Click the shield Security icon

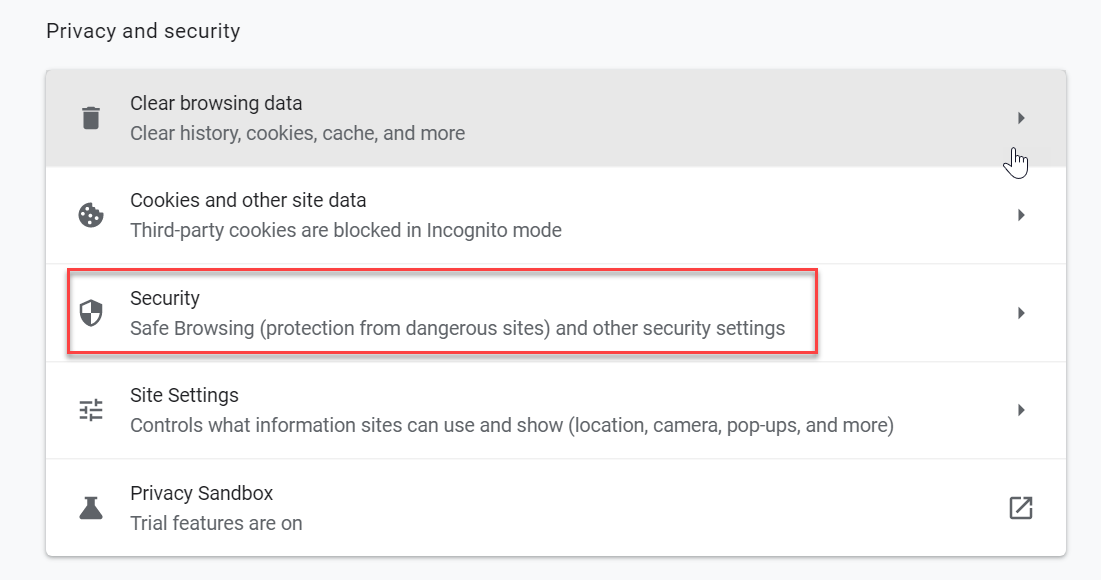(x=91, y=312)
